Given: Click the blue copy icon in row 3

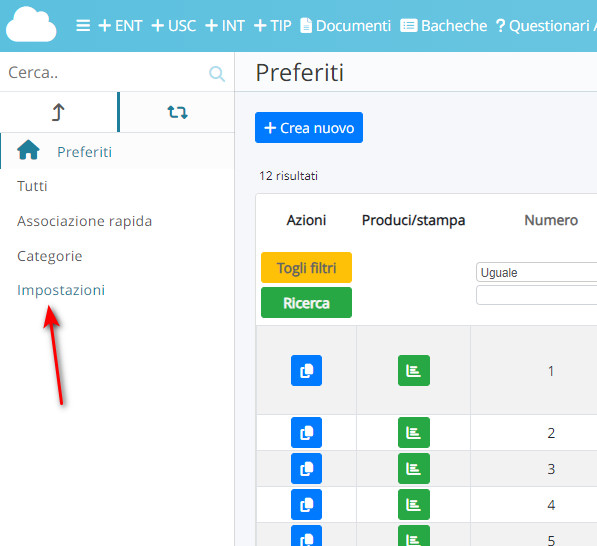Looking at the screenshot, I should point(306,469).
